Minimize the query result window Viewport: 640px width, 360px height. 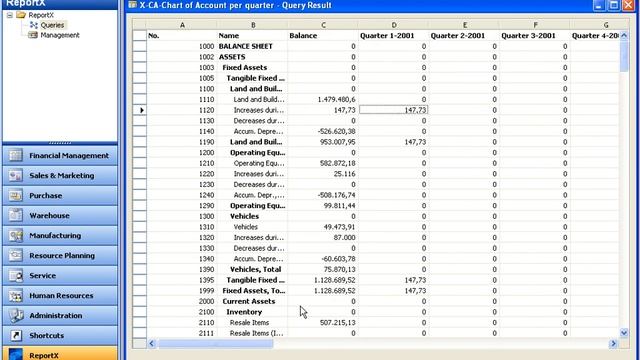click(599, 5)
